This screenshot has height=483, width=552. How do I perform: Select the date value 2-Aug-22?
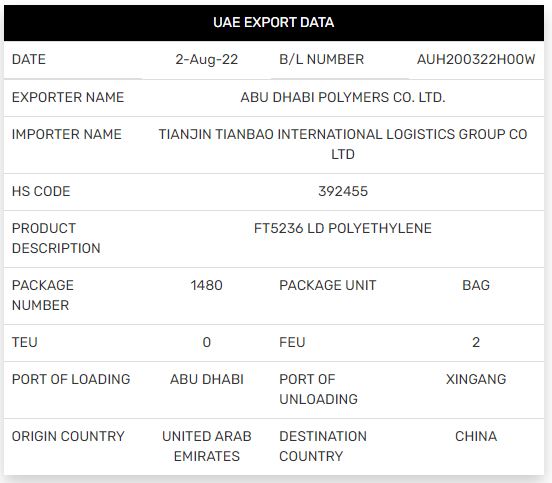[207, 59]
